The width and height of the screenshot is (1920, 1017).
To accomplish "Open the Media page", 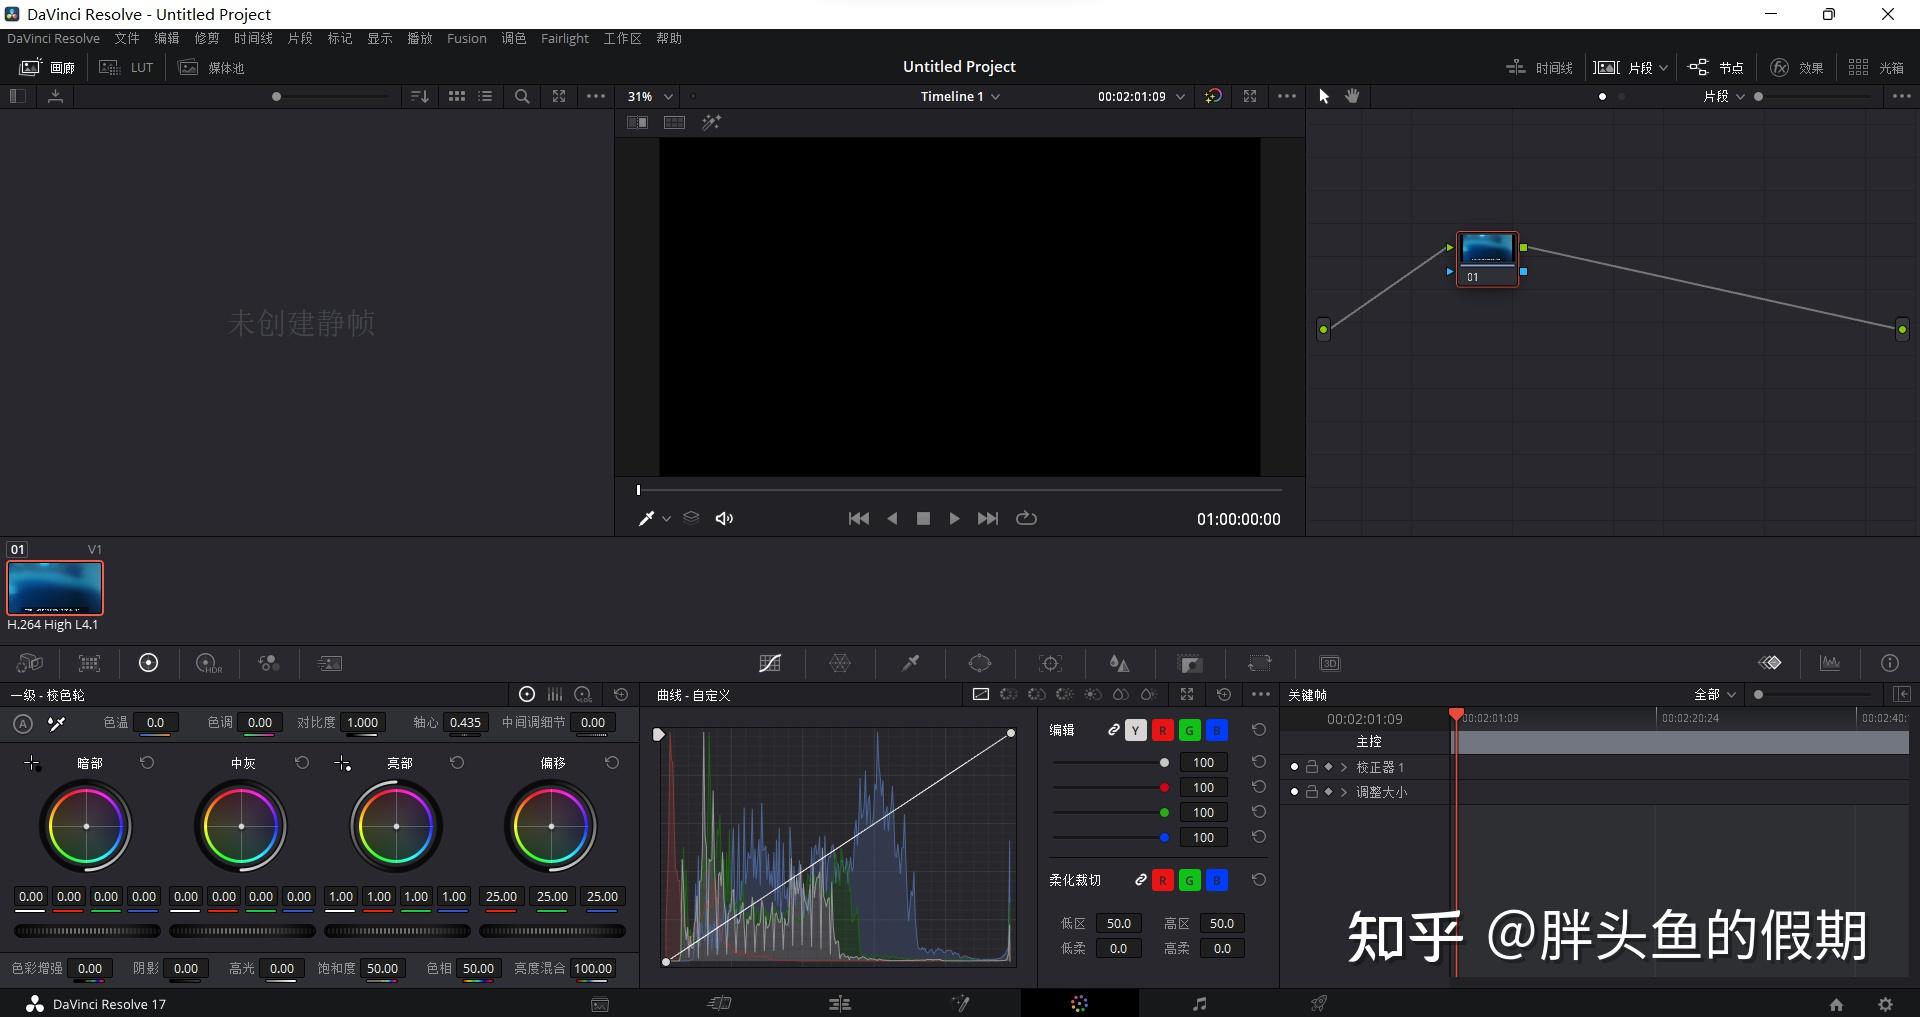I will 599,1003.
